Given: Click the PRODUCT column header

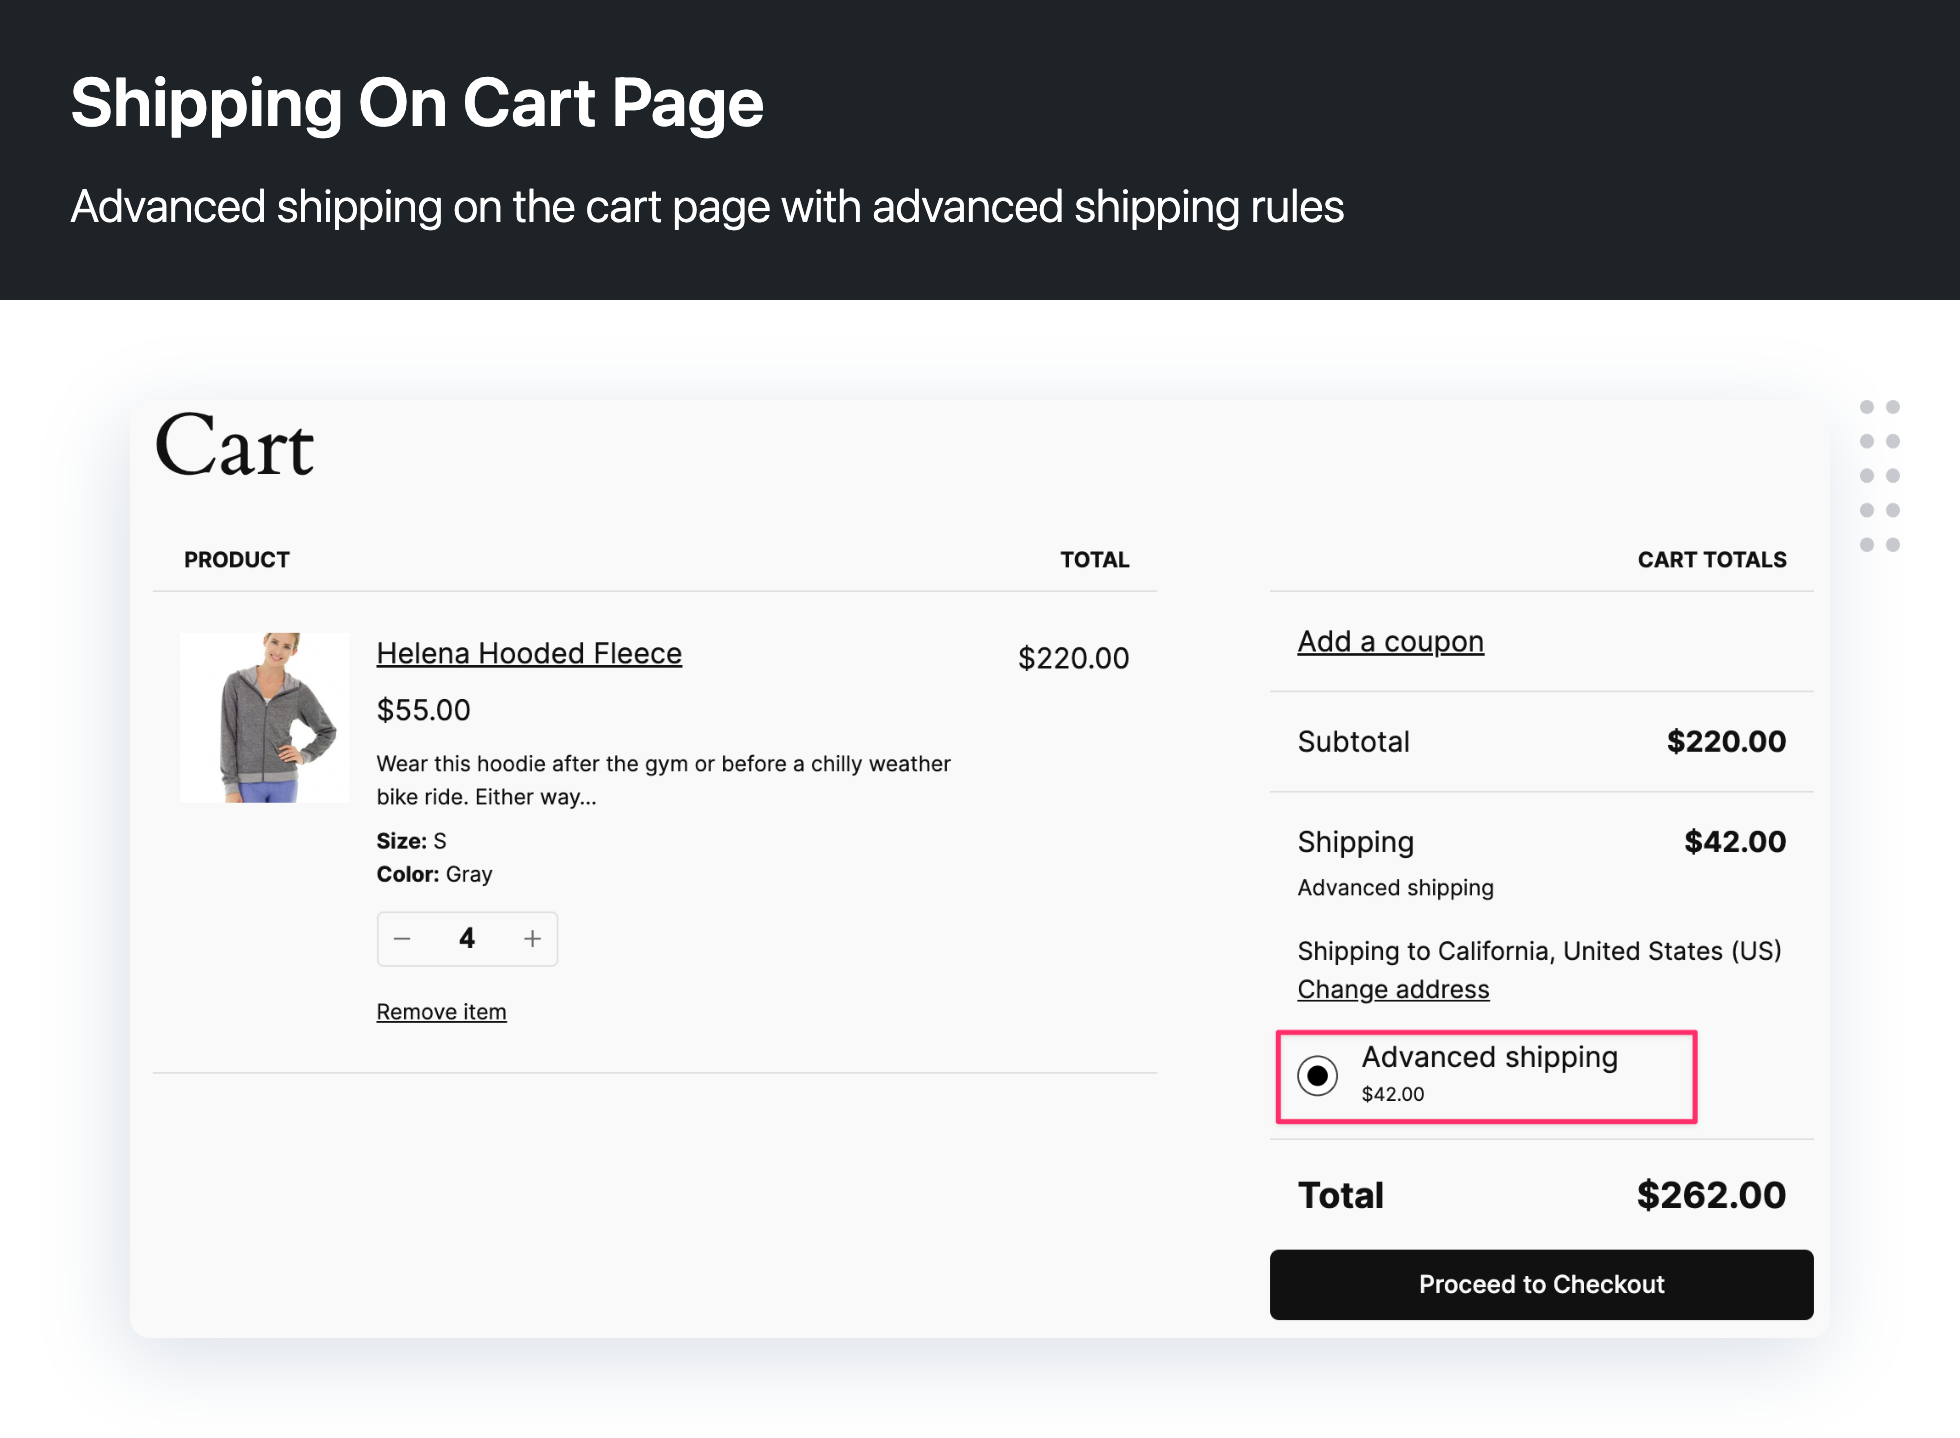Looking at the screenshot, I should pyautogui.click(x=237, y=559).
